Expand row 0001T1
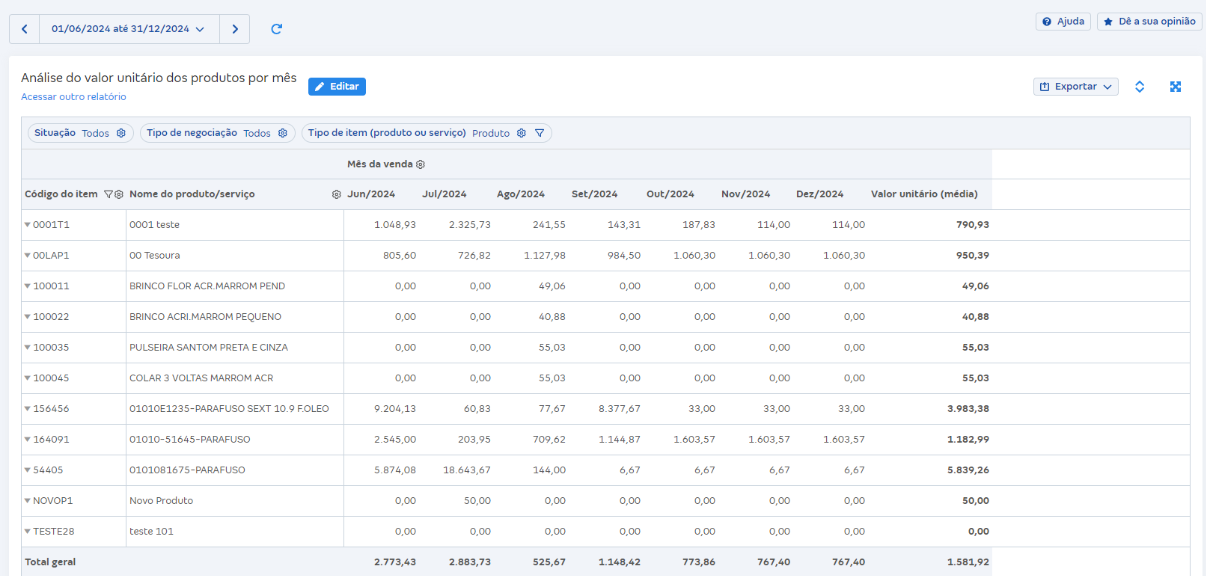The image size is (1206, 576). pos(27,225)
